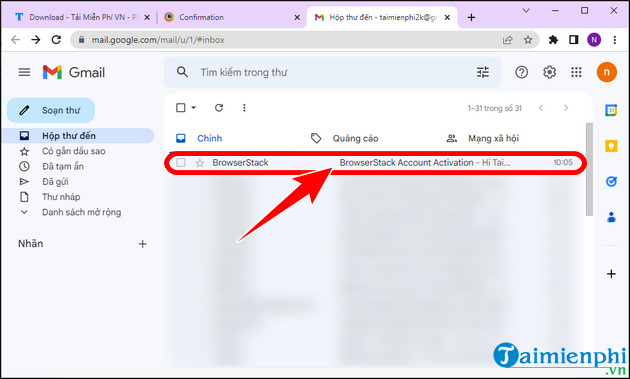Share this page icon in address bar
Viewport: 630px width, 379px height.
(x=507, y=40)
